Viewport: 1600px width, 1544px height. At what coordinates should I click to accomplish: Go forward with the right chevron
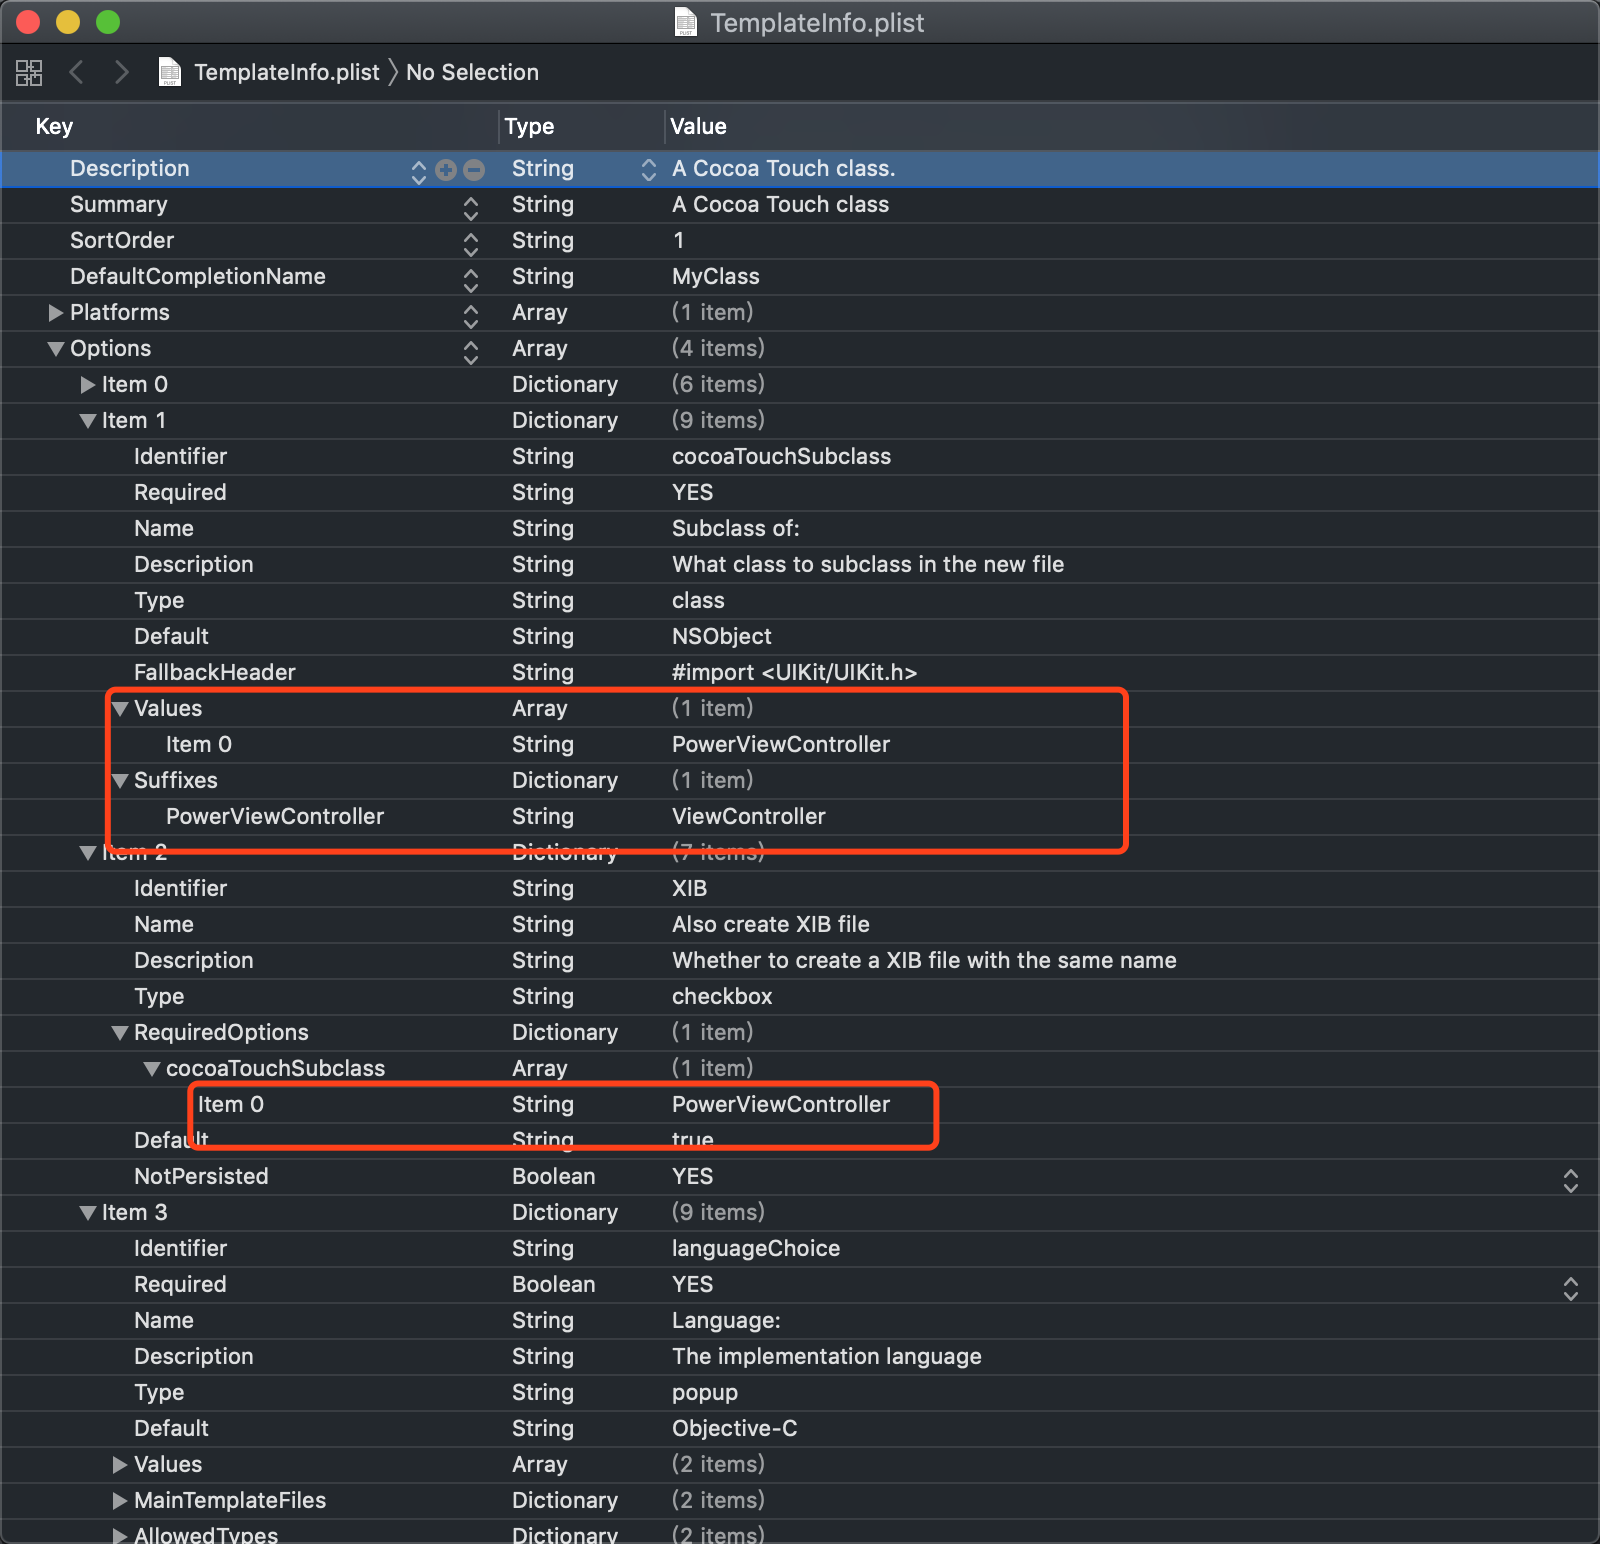tap(121, 72)
